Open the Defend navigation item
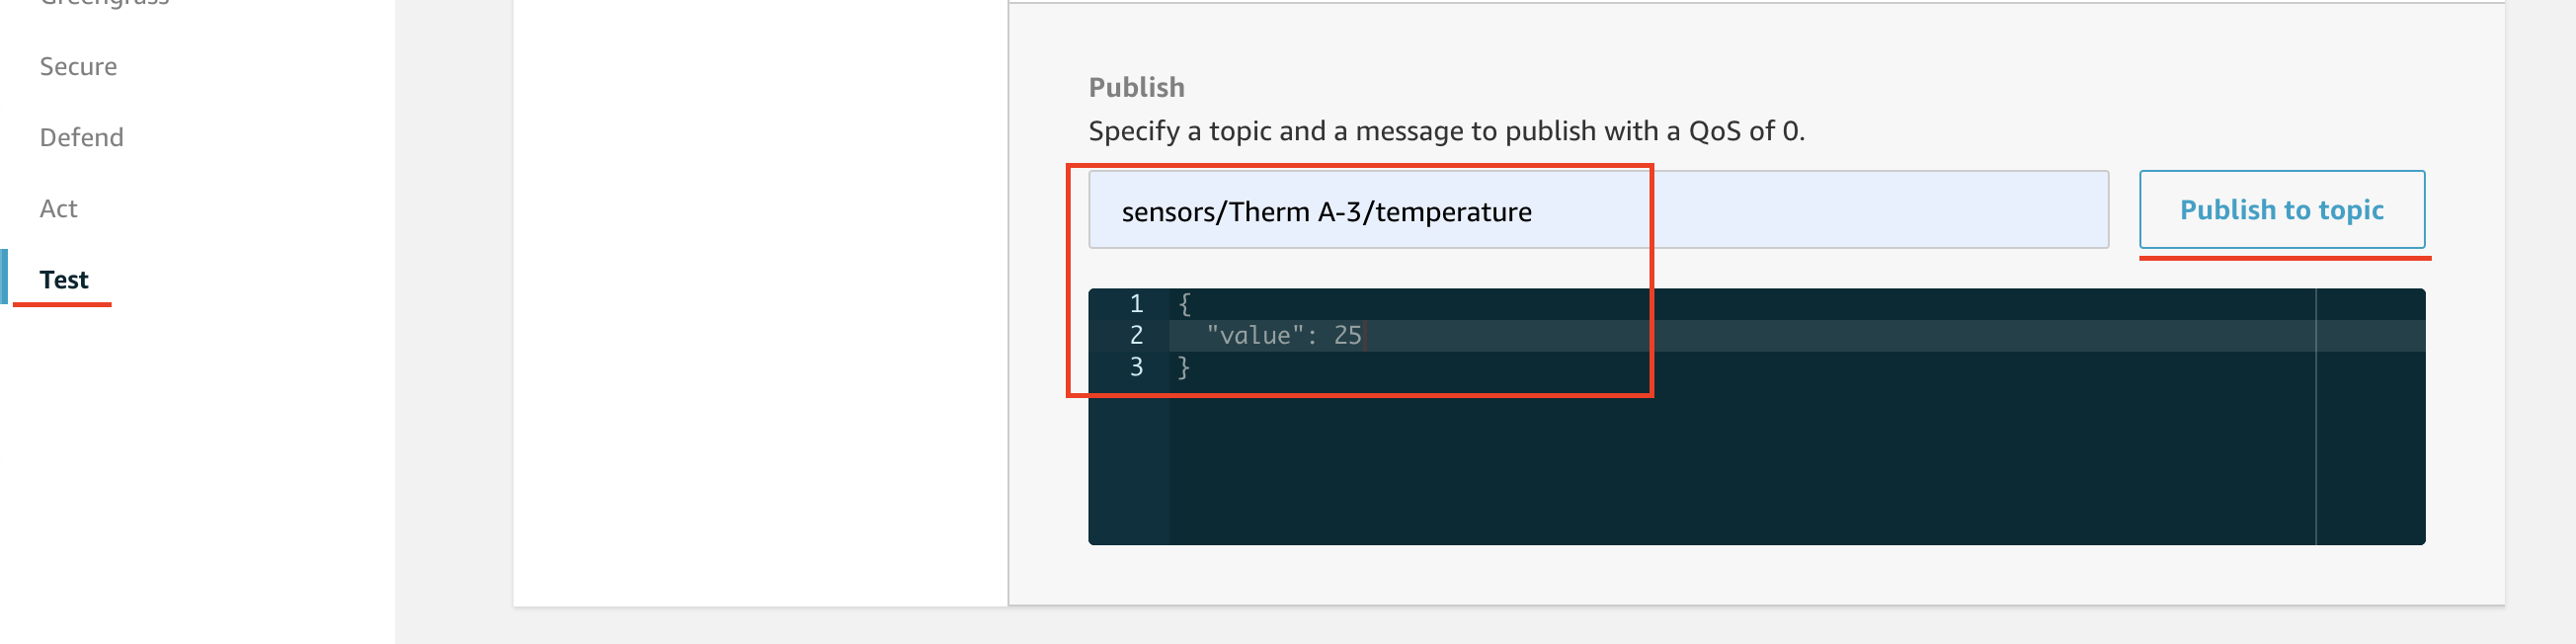Viewport: 2576px width, 644px height. pos(81,138)
